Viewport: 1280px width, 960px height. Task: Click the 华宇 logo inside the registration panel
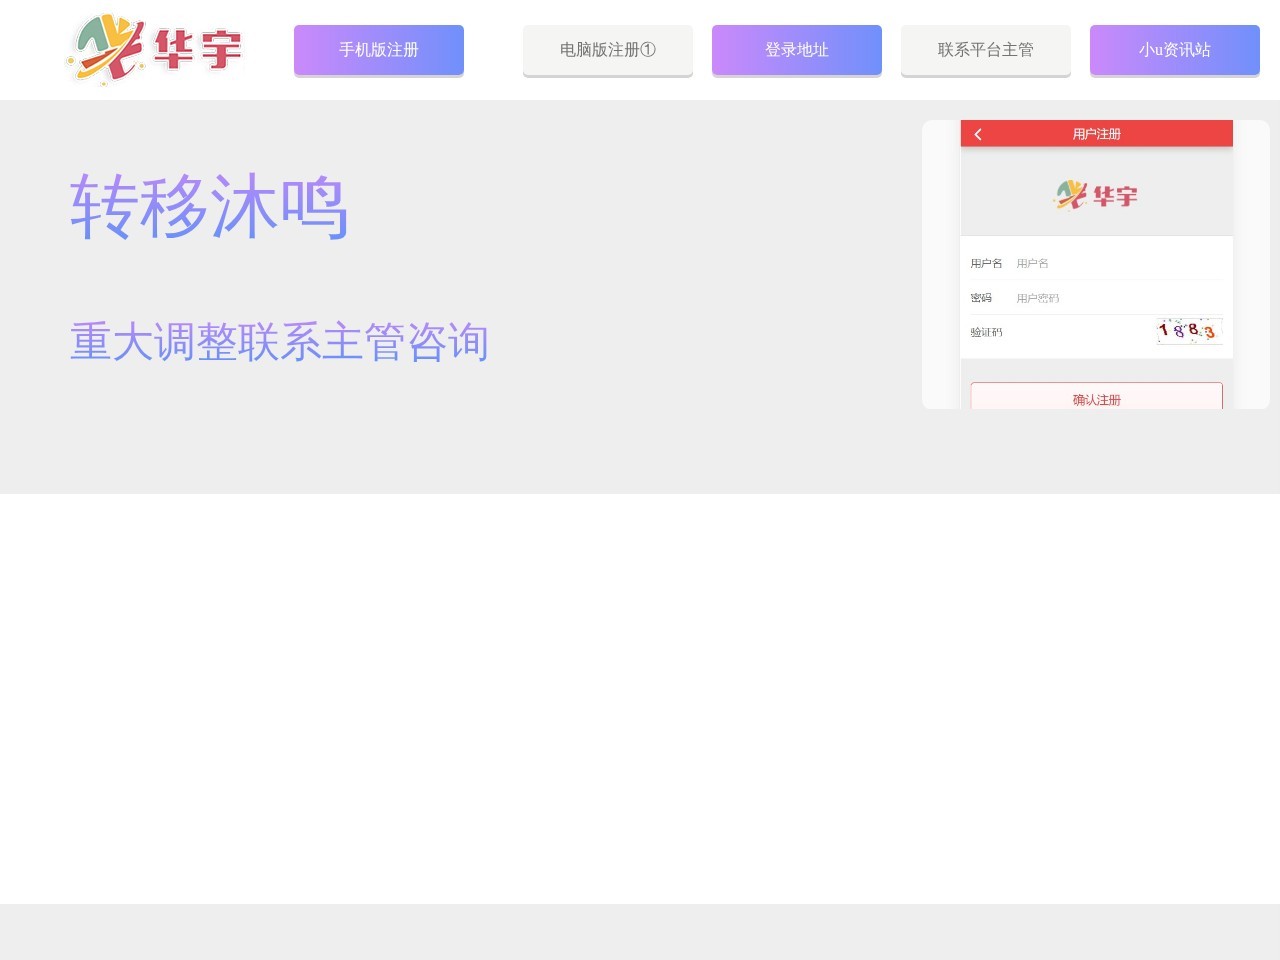1096,195
